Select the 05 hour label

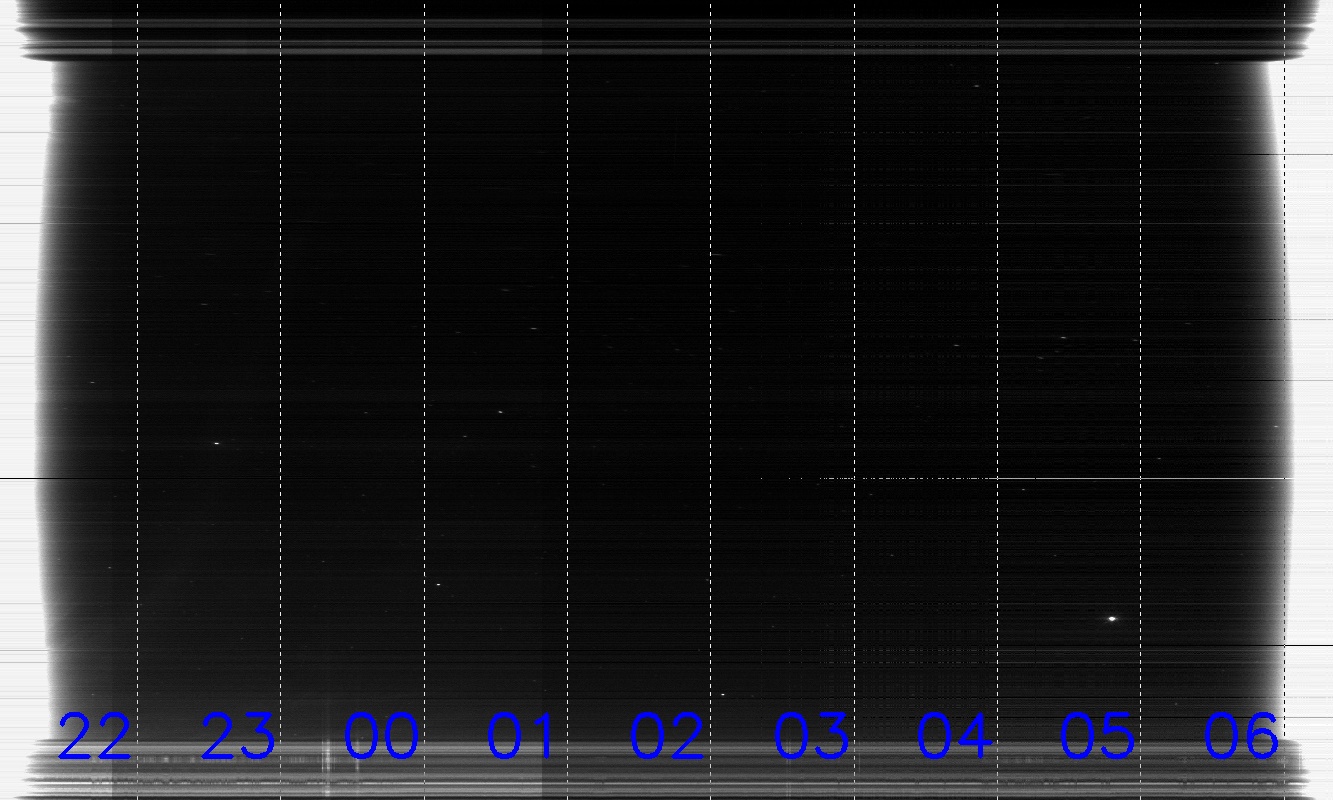[1097, 737]
